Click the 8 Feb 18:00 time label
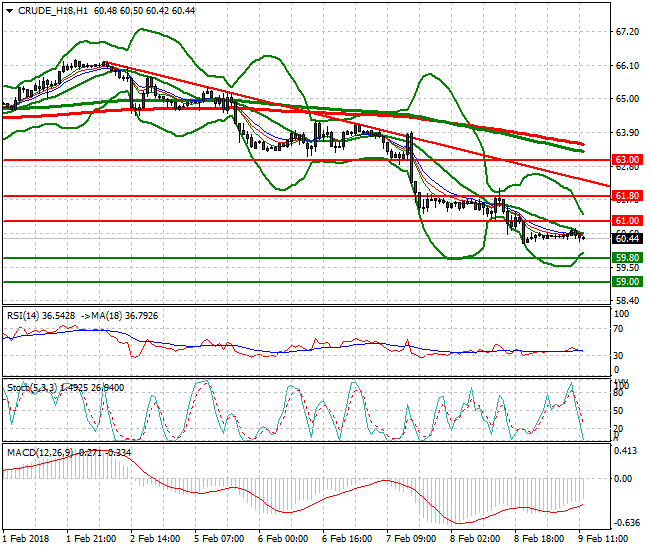 (539, 539)
